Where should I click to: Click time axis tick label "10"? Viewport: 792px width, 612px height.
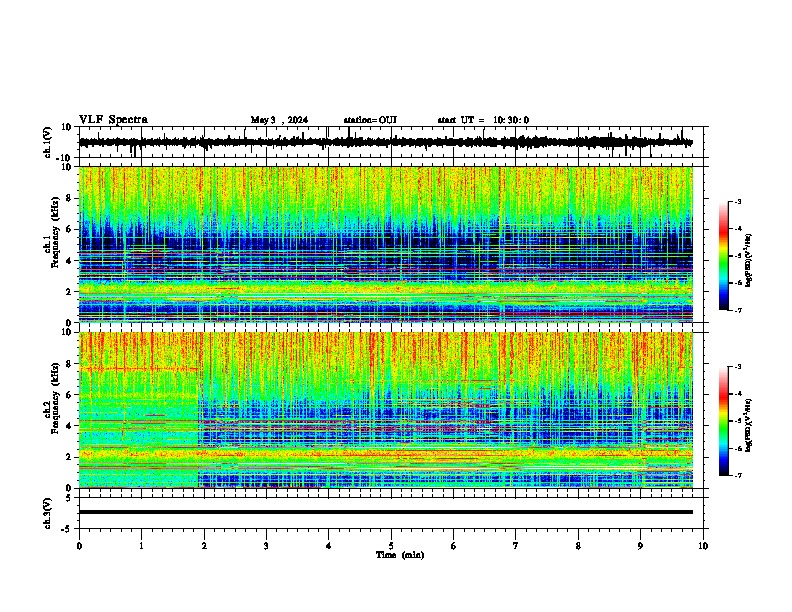tap(703, 546)
